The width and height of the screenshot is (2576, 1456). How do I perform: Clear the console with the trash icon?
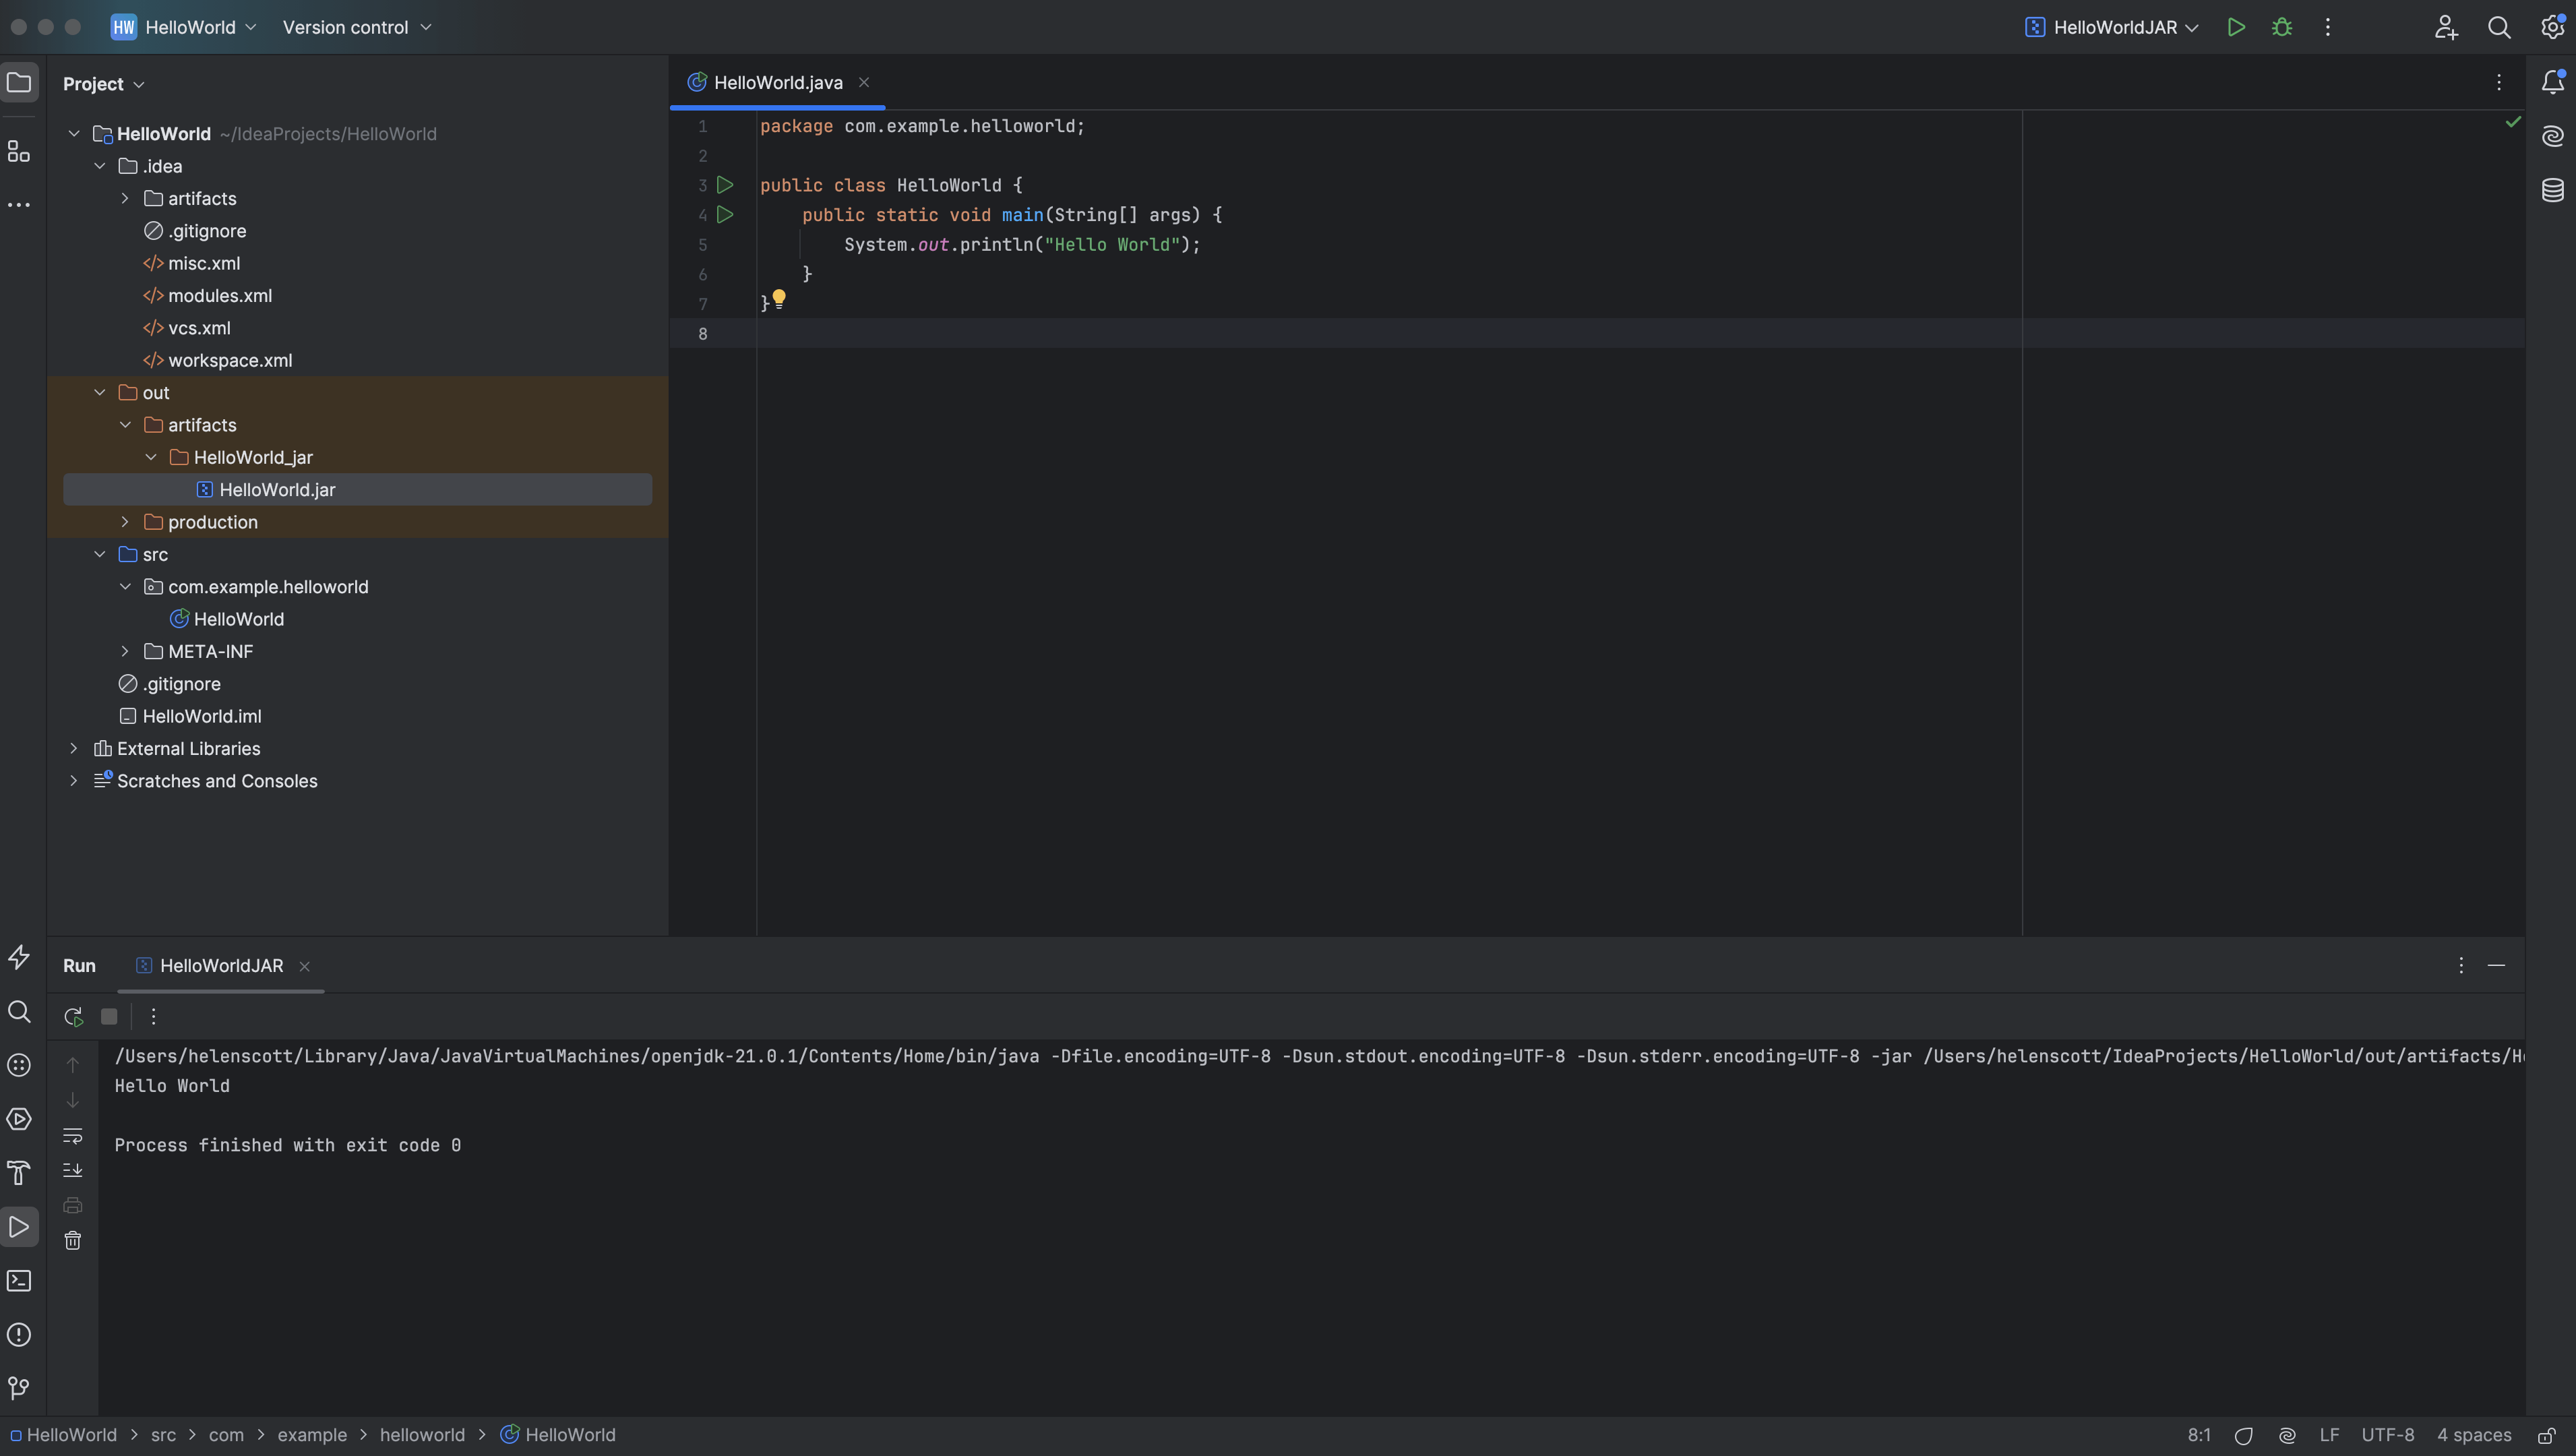(x=73, y=1241)
